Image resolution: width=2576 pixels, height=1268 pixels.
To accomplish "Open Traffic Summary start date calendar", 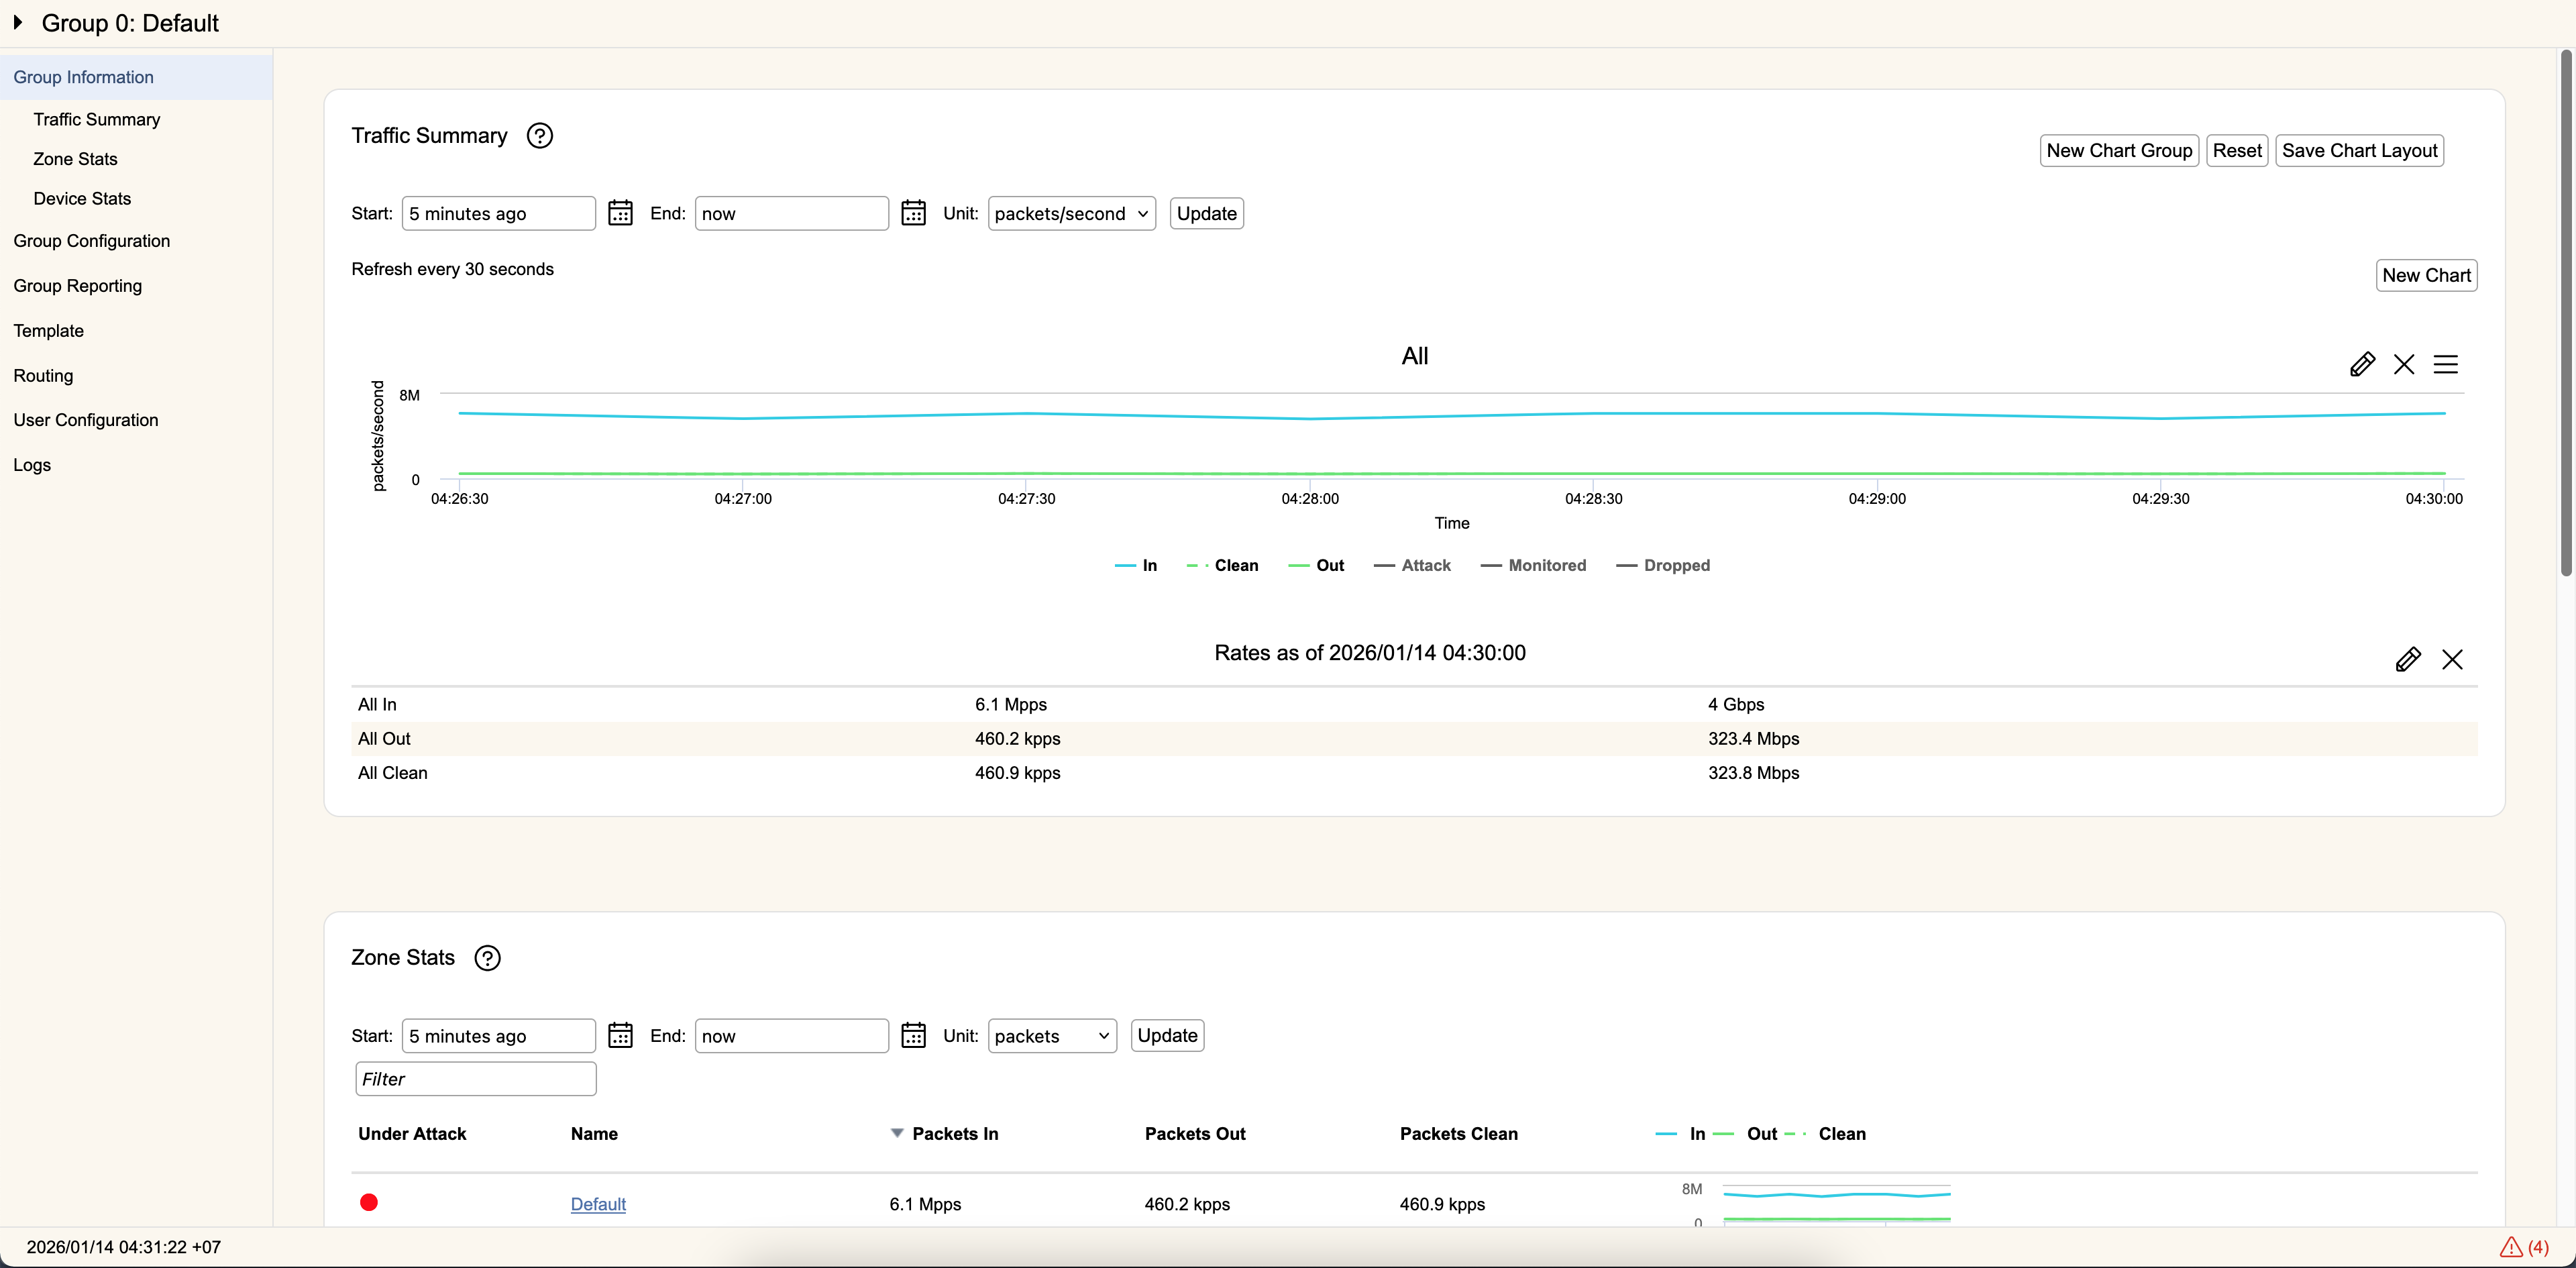I will [x=620, y=213].
